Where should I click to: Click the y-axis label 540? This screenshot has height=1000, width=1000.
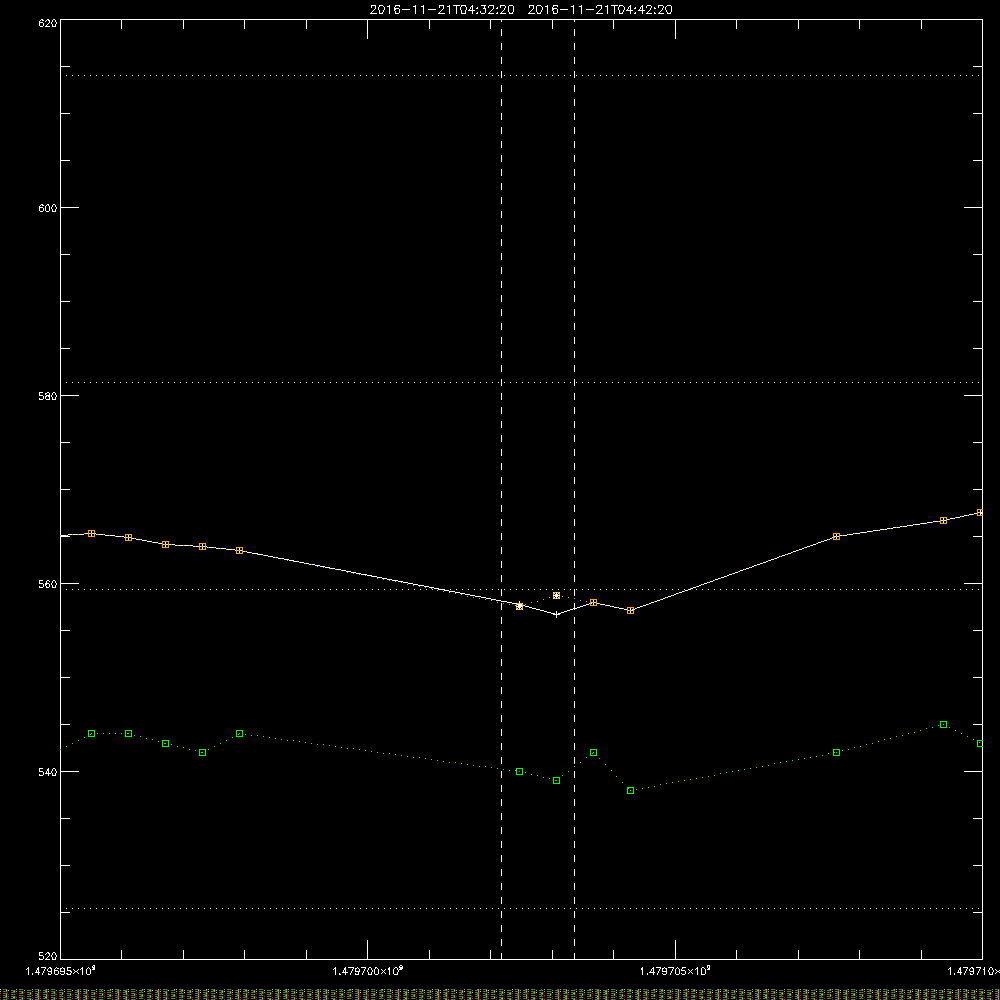[48, 772]
